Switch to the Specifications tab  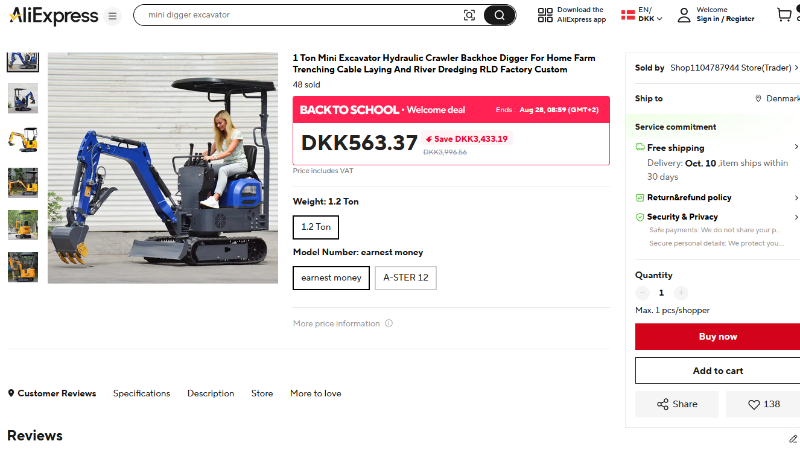tap(141, 393)
